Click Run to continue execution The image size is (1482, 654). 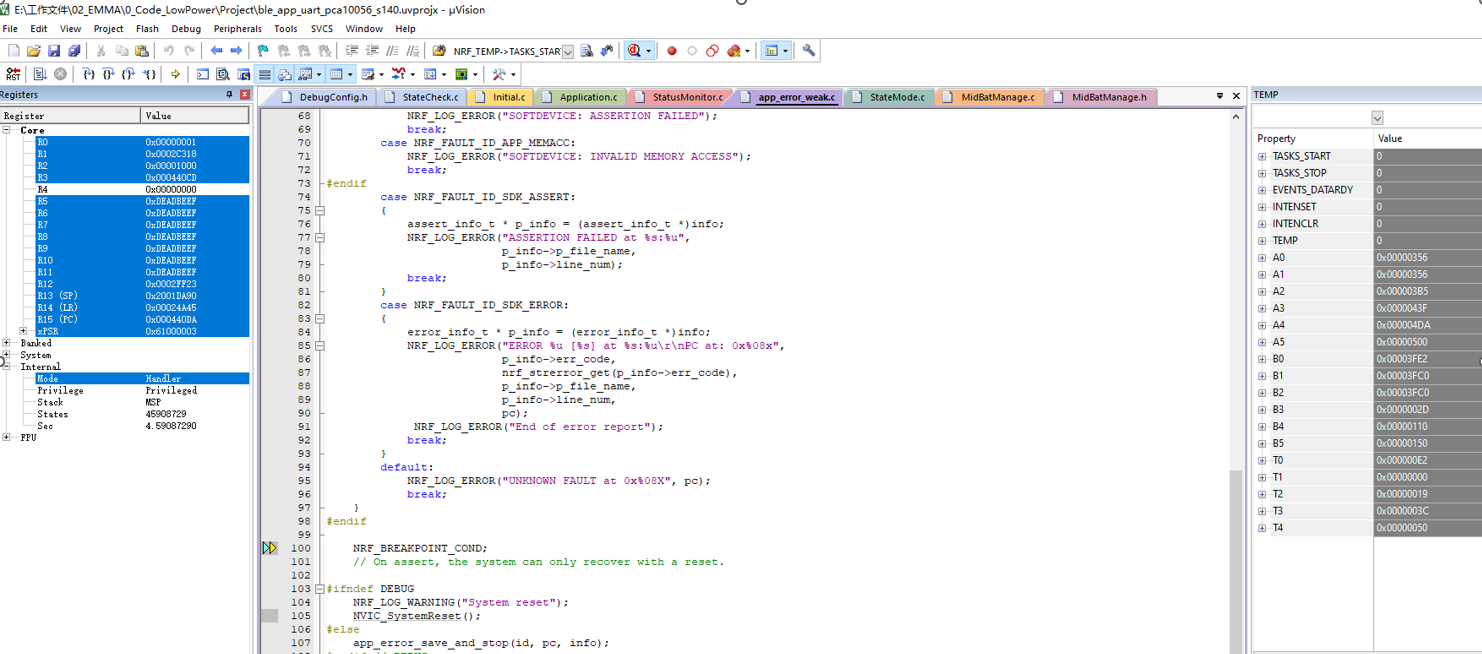pyautogui.click(x=40, y=73)
